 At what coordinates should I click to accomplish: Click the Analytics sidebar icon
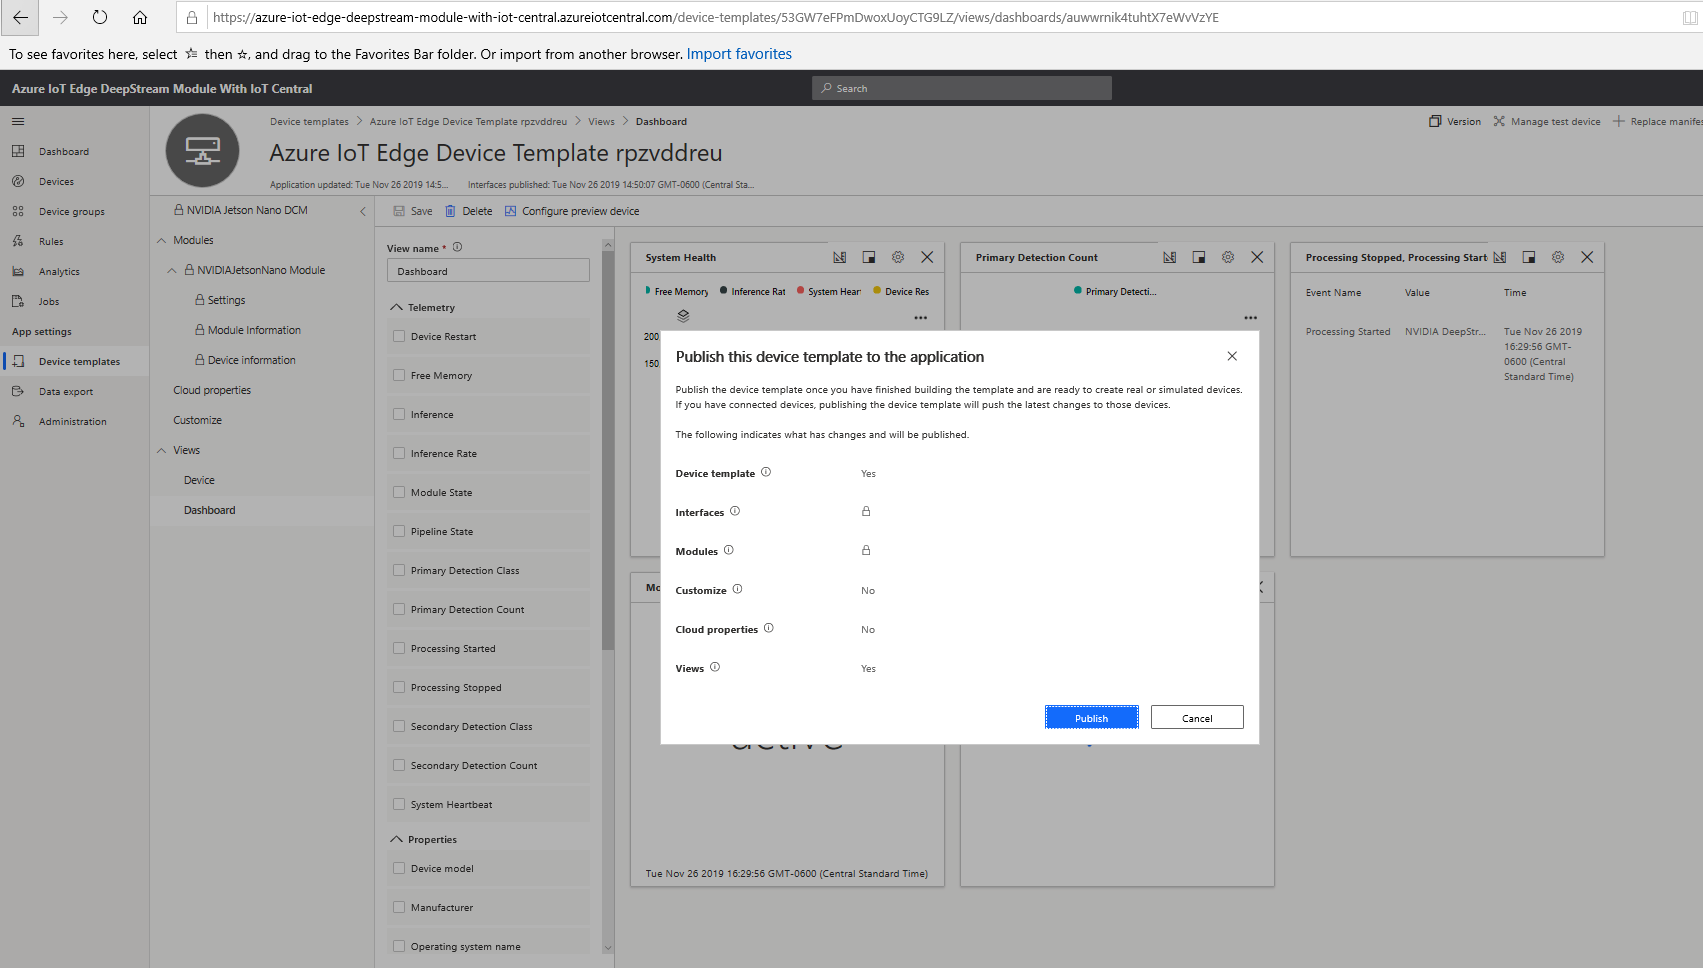coord(18,271)
